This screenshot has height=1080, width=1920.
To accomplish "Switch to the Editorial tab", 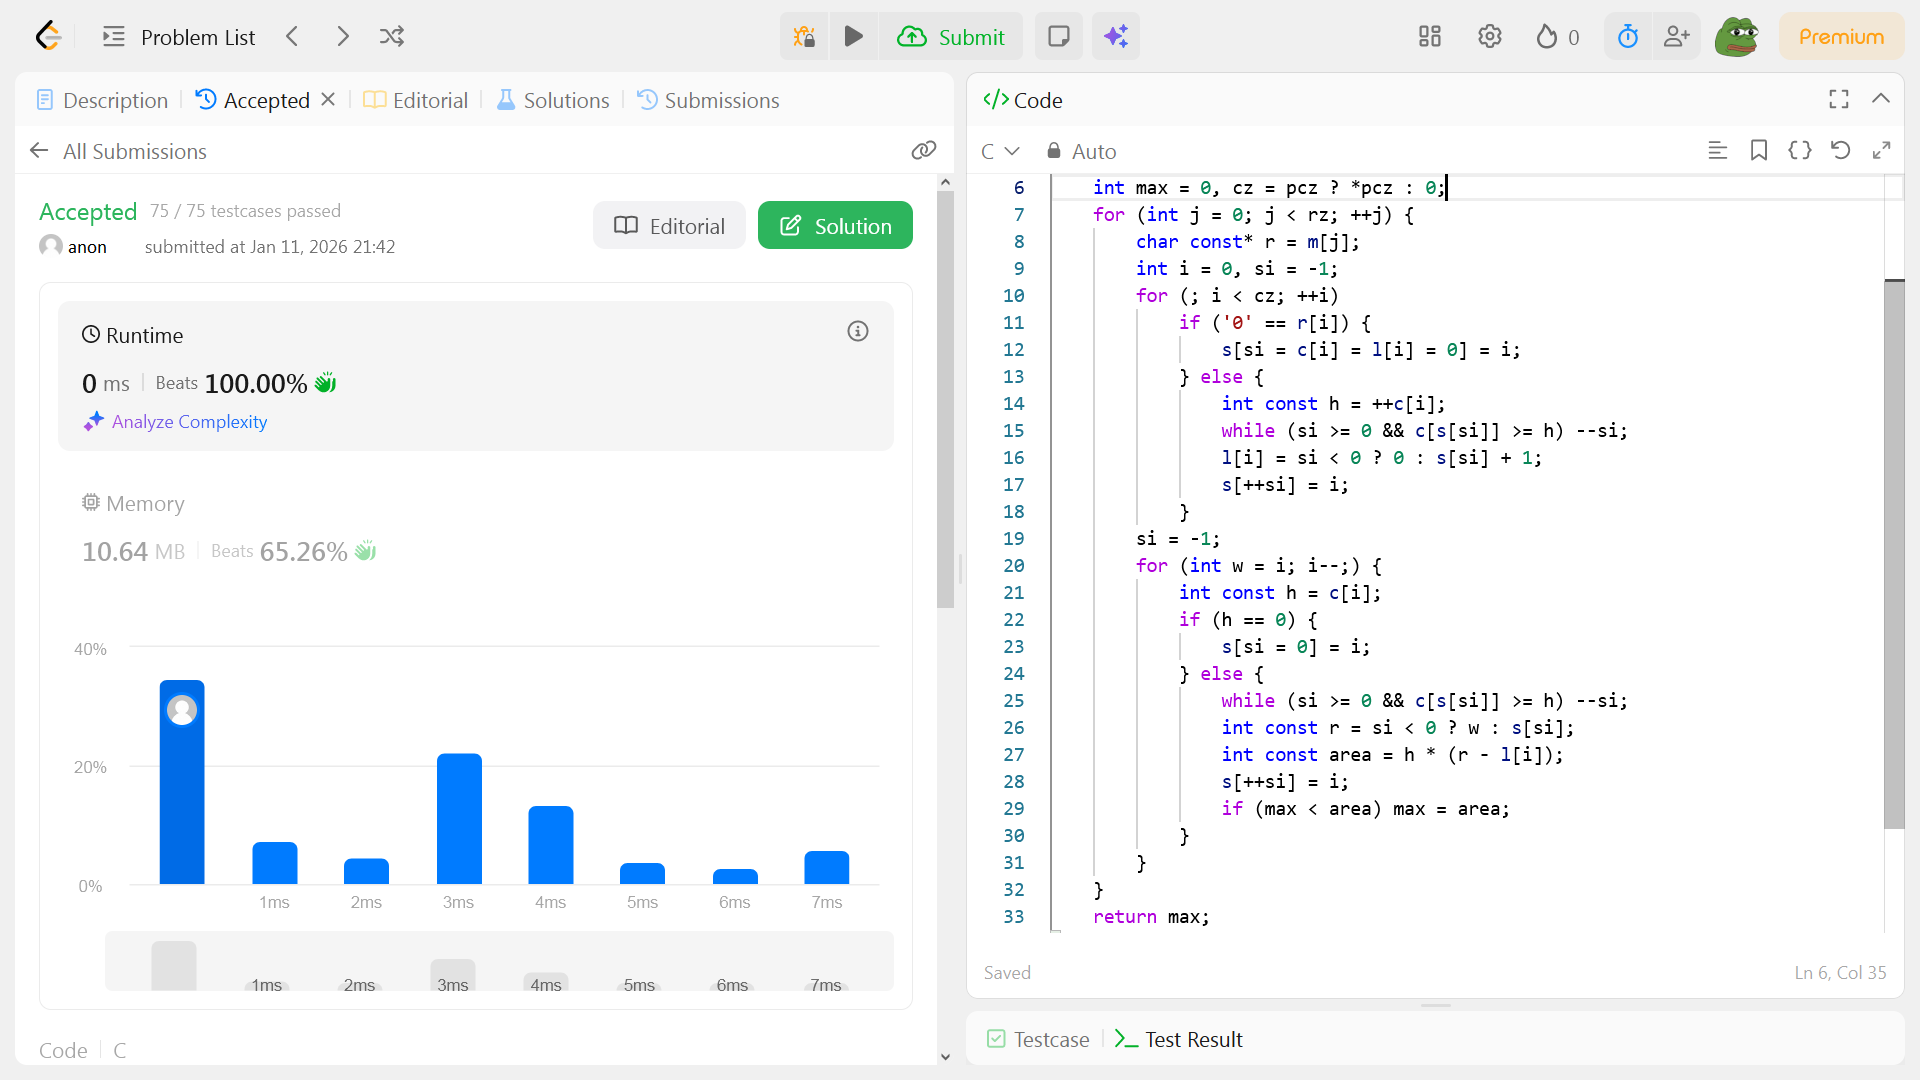I will point(416,100).
